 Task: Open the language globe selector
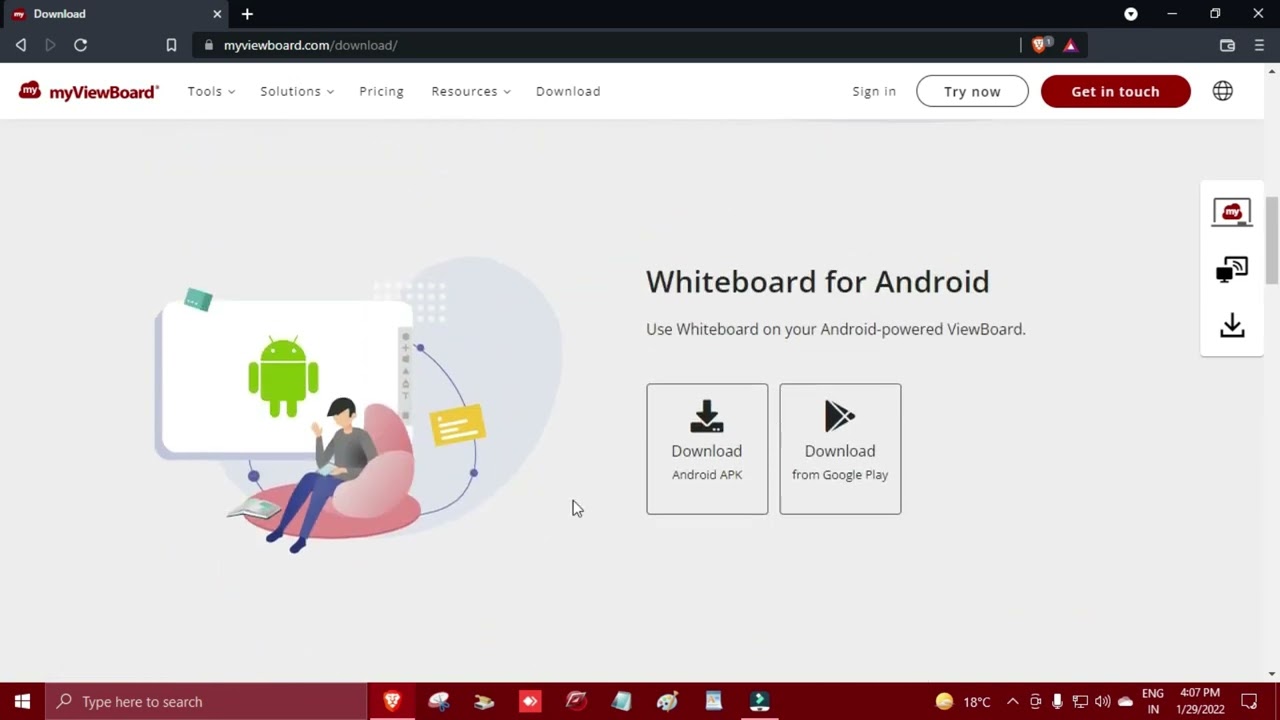pyautogui.click(x=1222, y=91)
